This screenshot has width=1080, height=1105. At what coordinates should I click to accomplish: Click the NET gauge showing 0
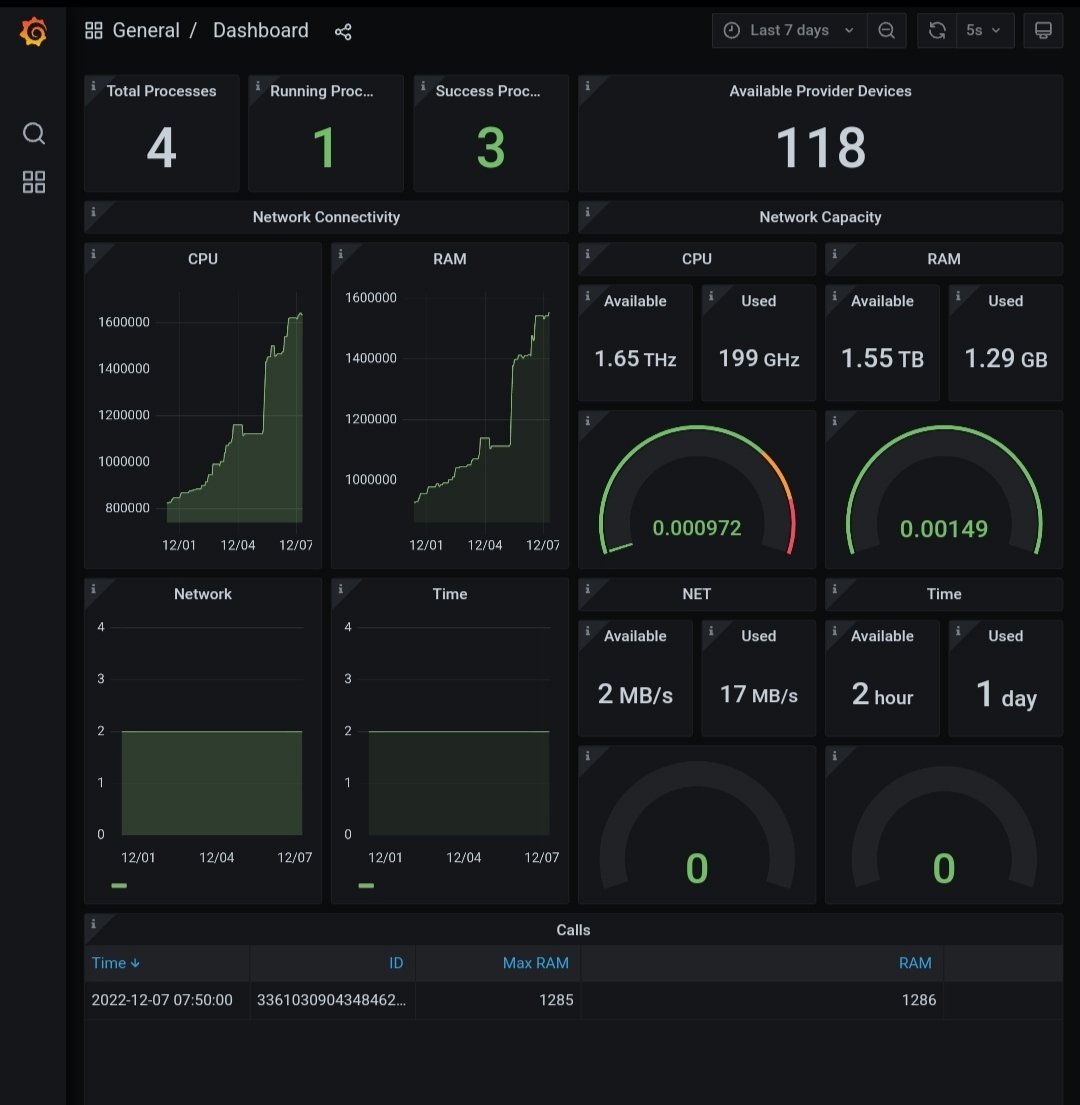point(697,825)
